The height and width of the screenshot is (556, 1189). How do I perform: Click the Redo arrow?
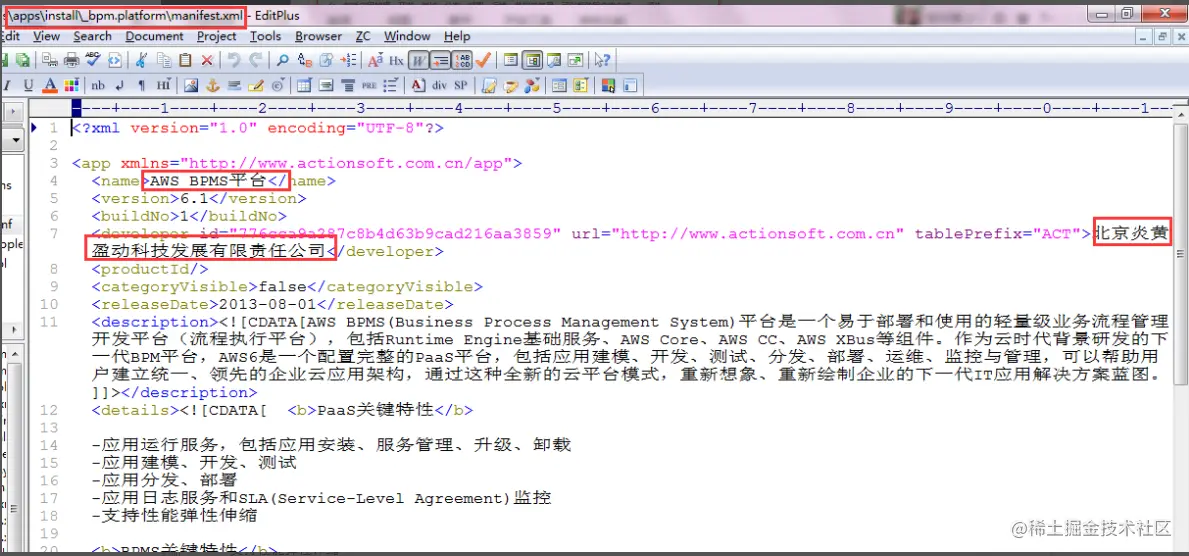(256, 61)
